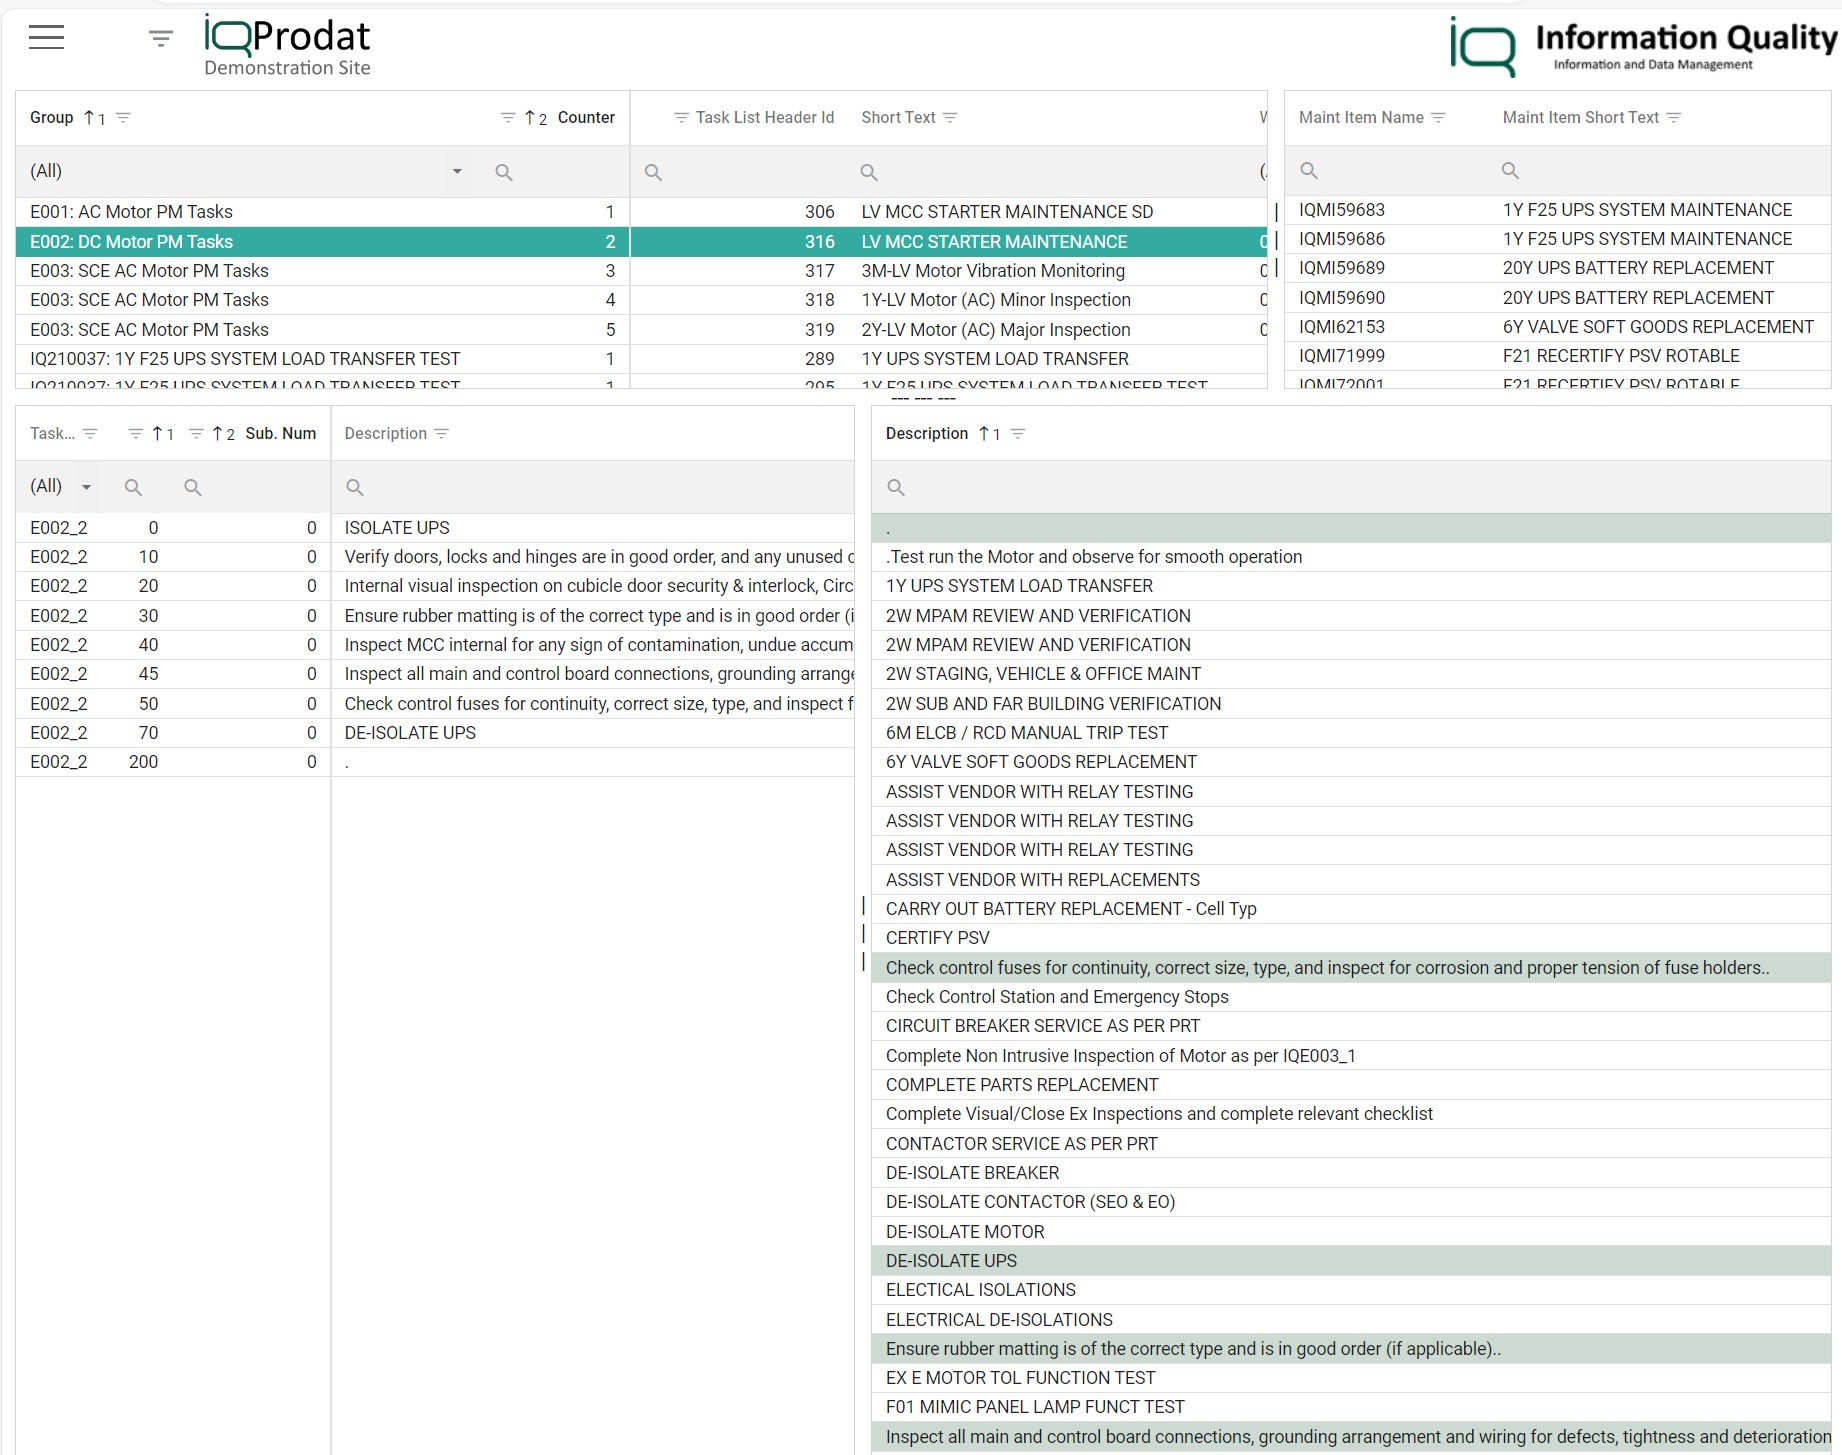Open the hamburger navigation menu

[x=45, y=37]
